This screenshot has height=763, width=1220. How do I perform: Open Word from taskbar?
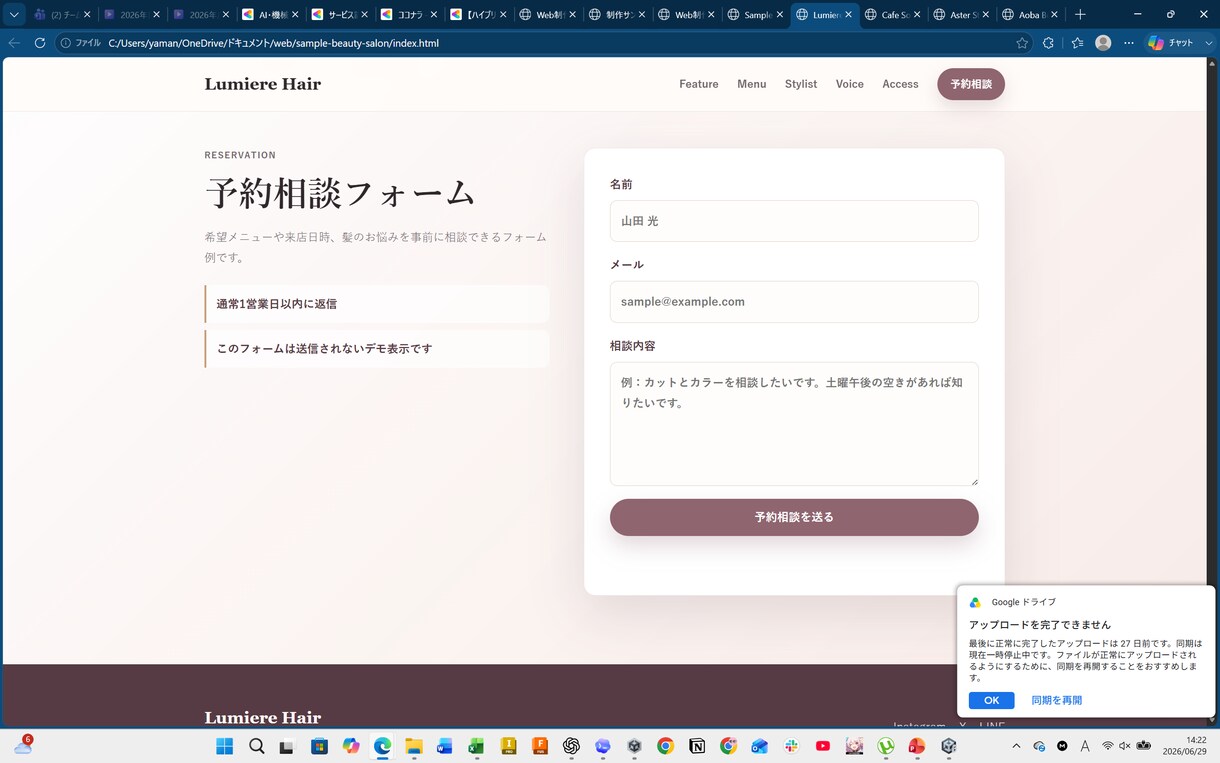pos(445,746)
